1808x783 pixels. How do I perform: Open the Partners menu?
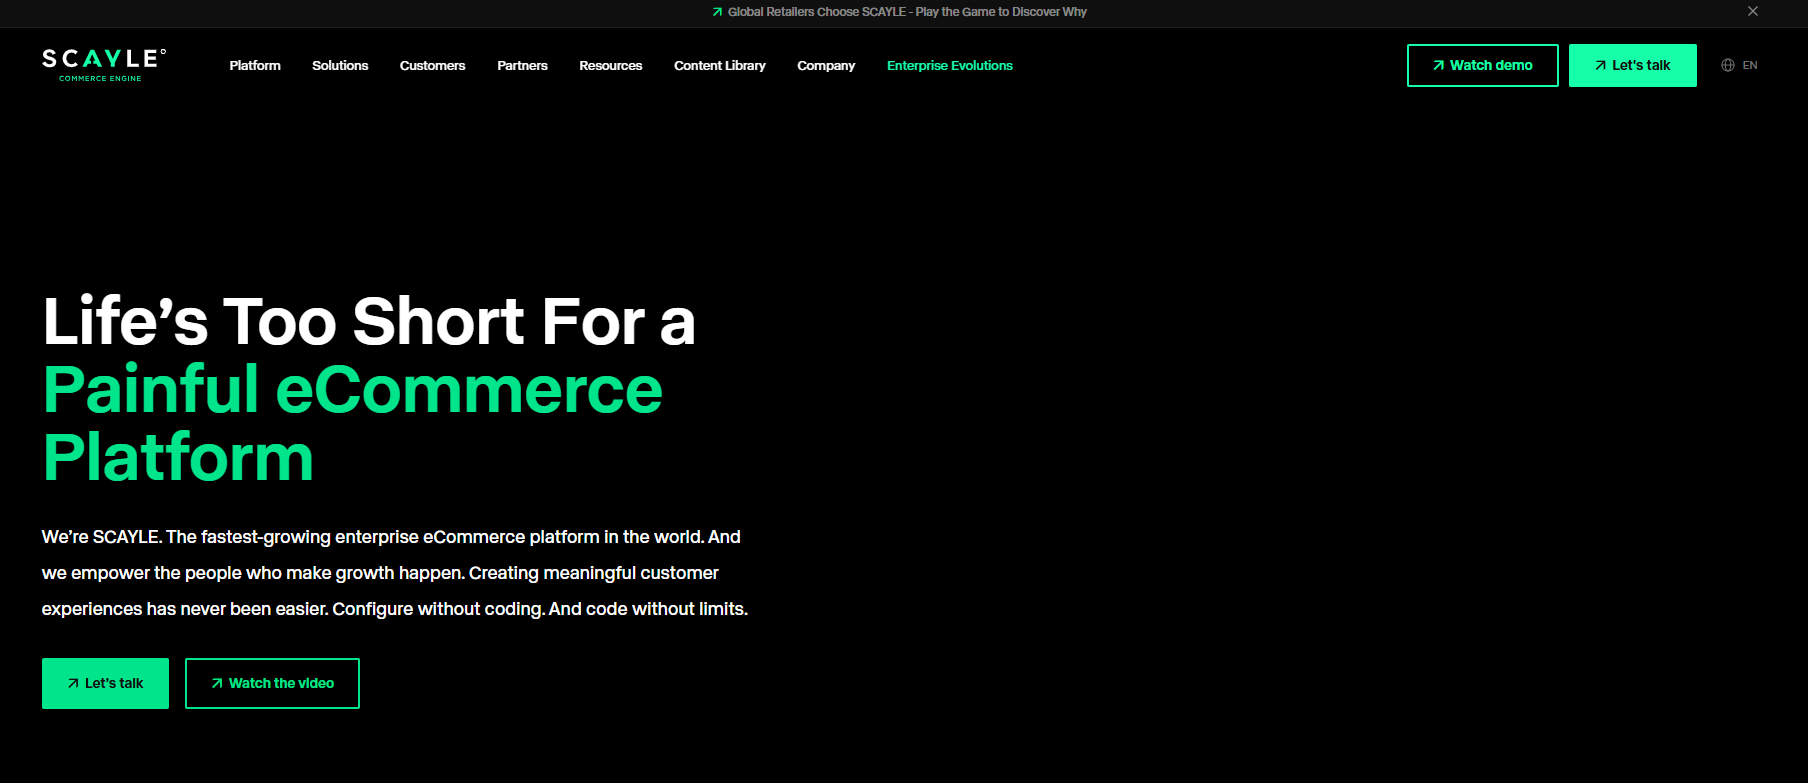point(522,65)
